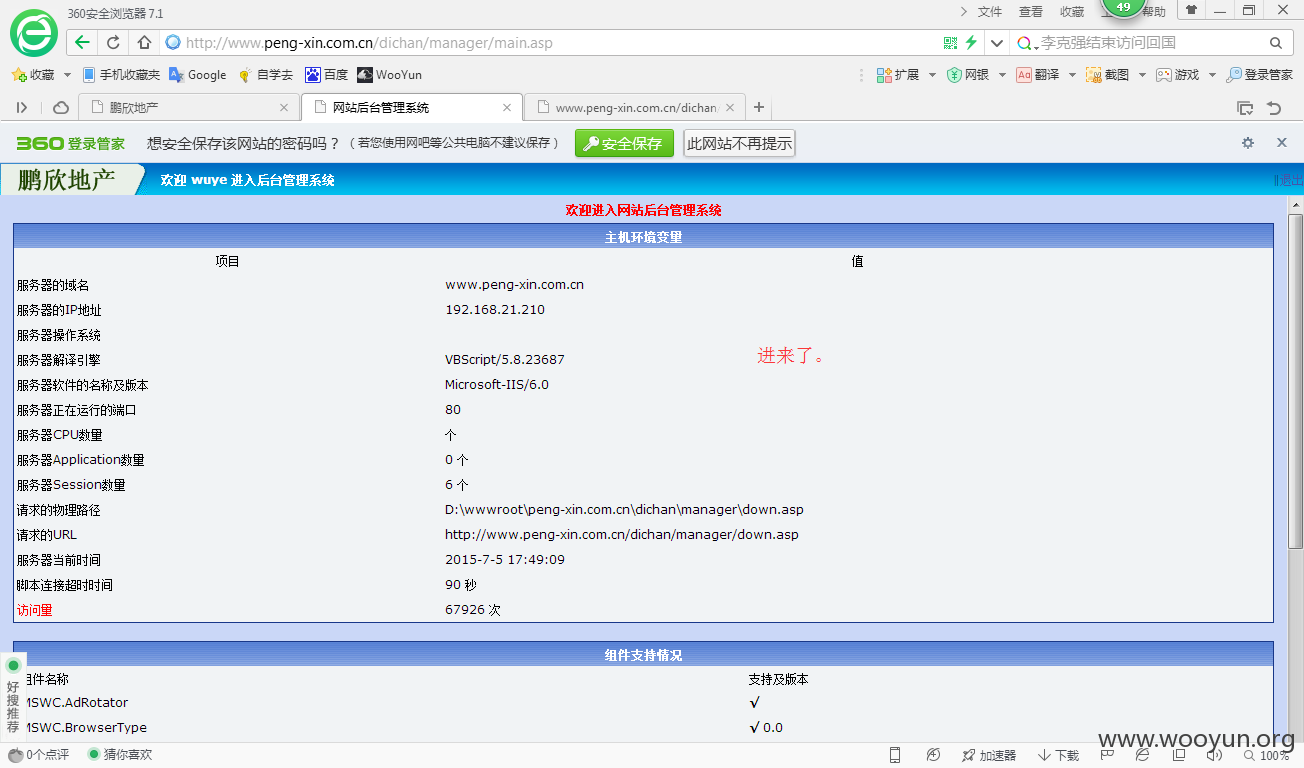The image size is (1304, 768).
Task: Expand the 扩展 dropdown arrow
Action: (x=932, y=75)
